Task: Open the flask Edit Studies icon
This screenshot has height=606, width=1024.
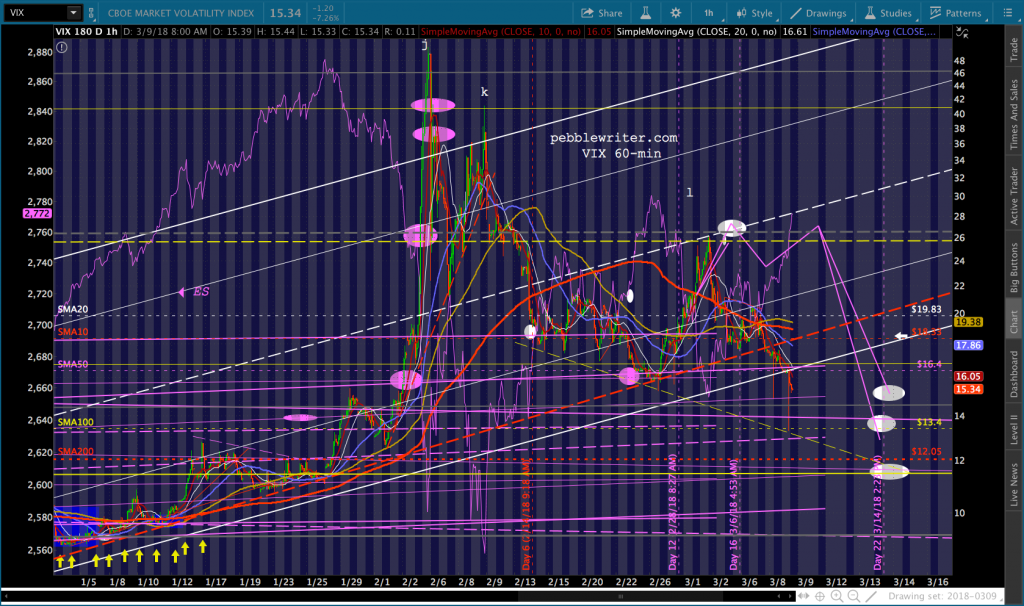Action: pos(647,13)
